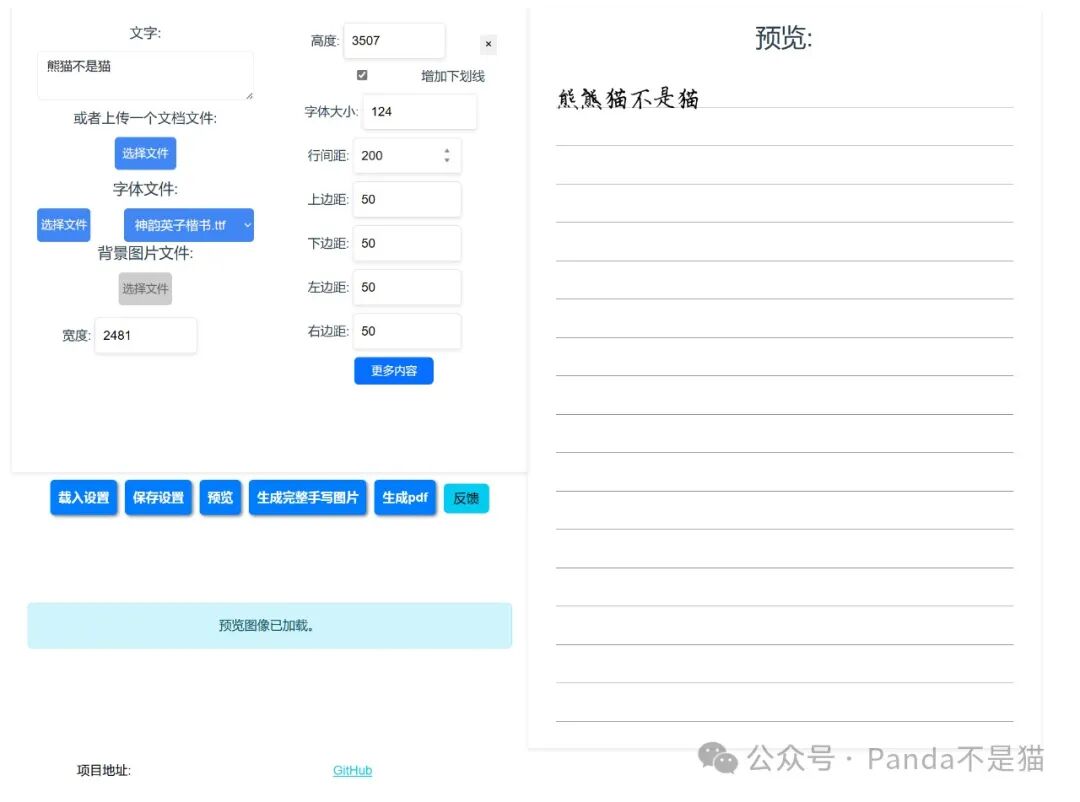Click the 预览 button in bottom button row
This screenshot has width=1080, height=802.
pos(220,497)
